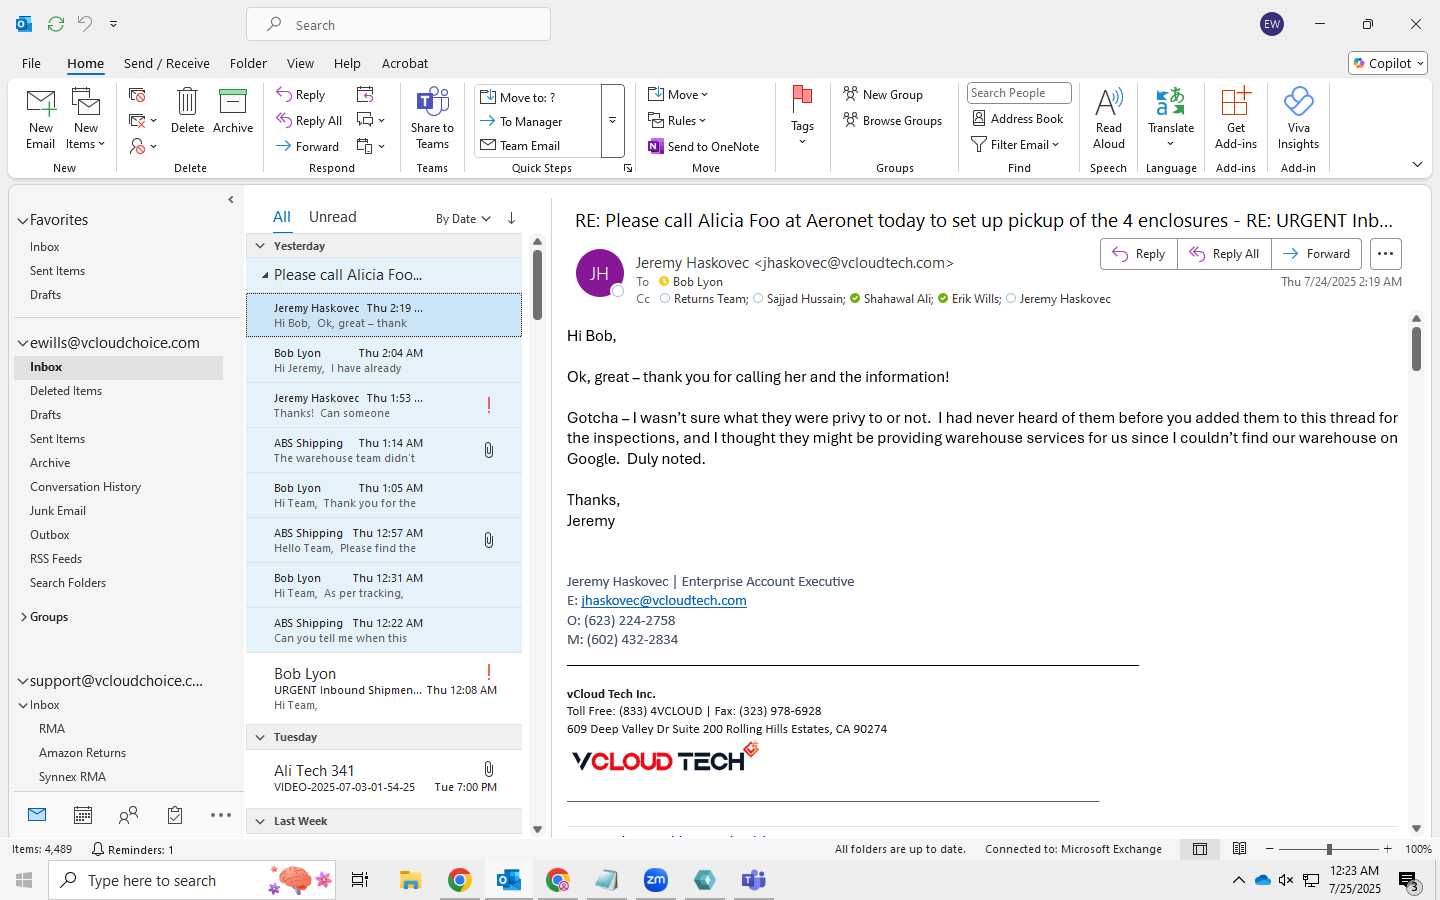Switch to People view icon
1440x900 pixels.
pyautogui.click(x=128, y=815)
